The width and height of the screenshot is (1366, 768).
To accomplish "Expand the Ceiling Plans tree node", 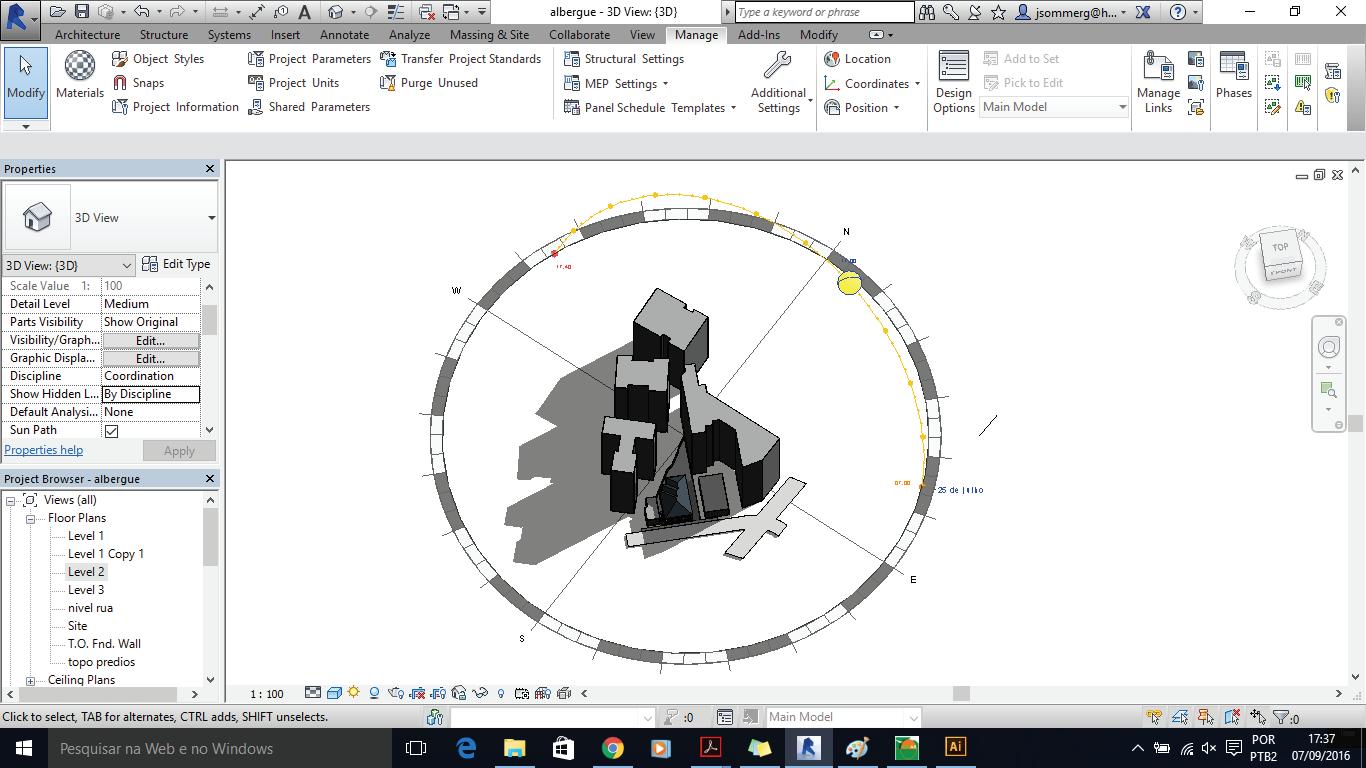I will tap(30, 680).
